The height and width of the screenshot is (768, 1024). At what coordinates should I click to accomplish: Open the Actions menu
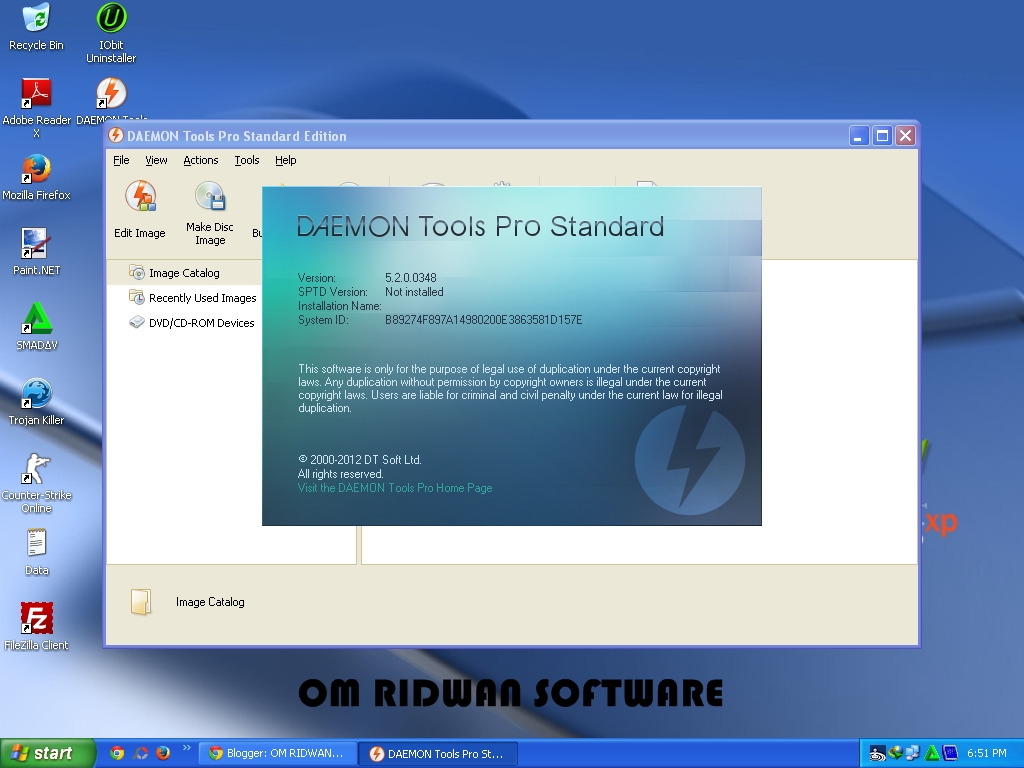coord(200,160)
